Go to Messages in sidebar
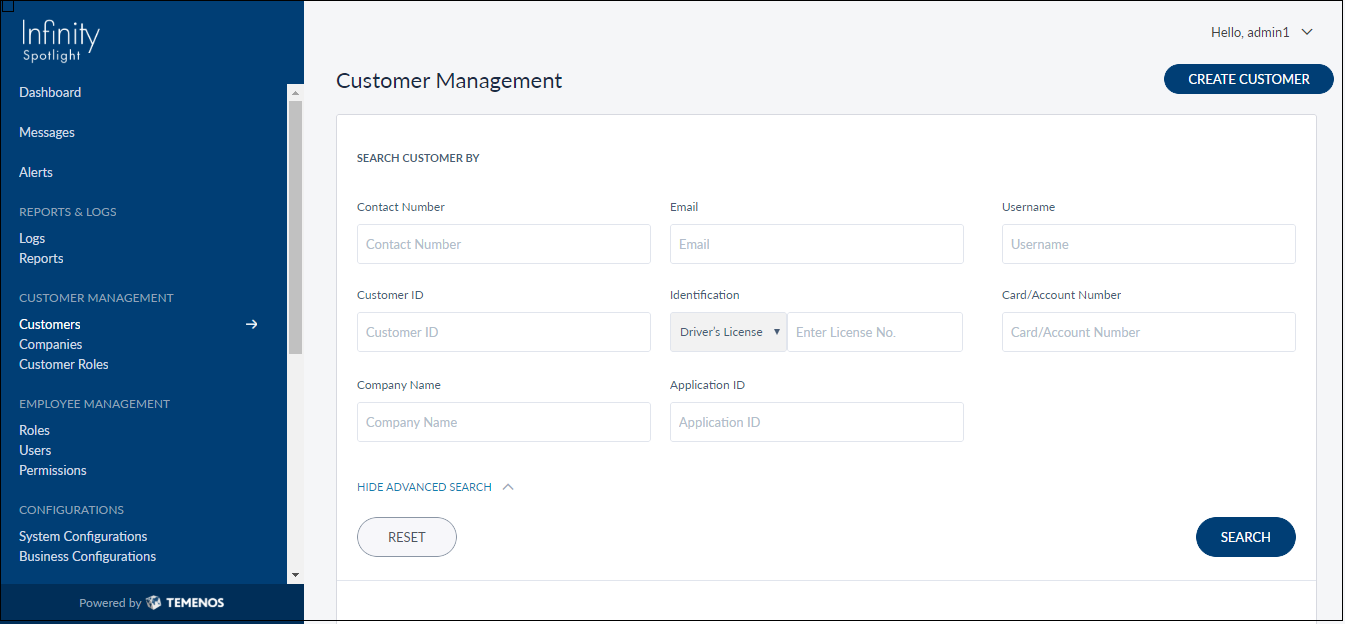 47,132
